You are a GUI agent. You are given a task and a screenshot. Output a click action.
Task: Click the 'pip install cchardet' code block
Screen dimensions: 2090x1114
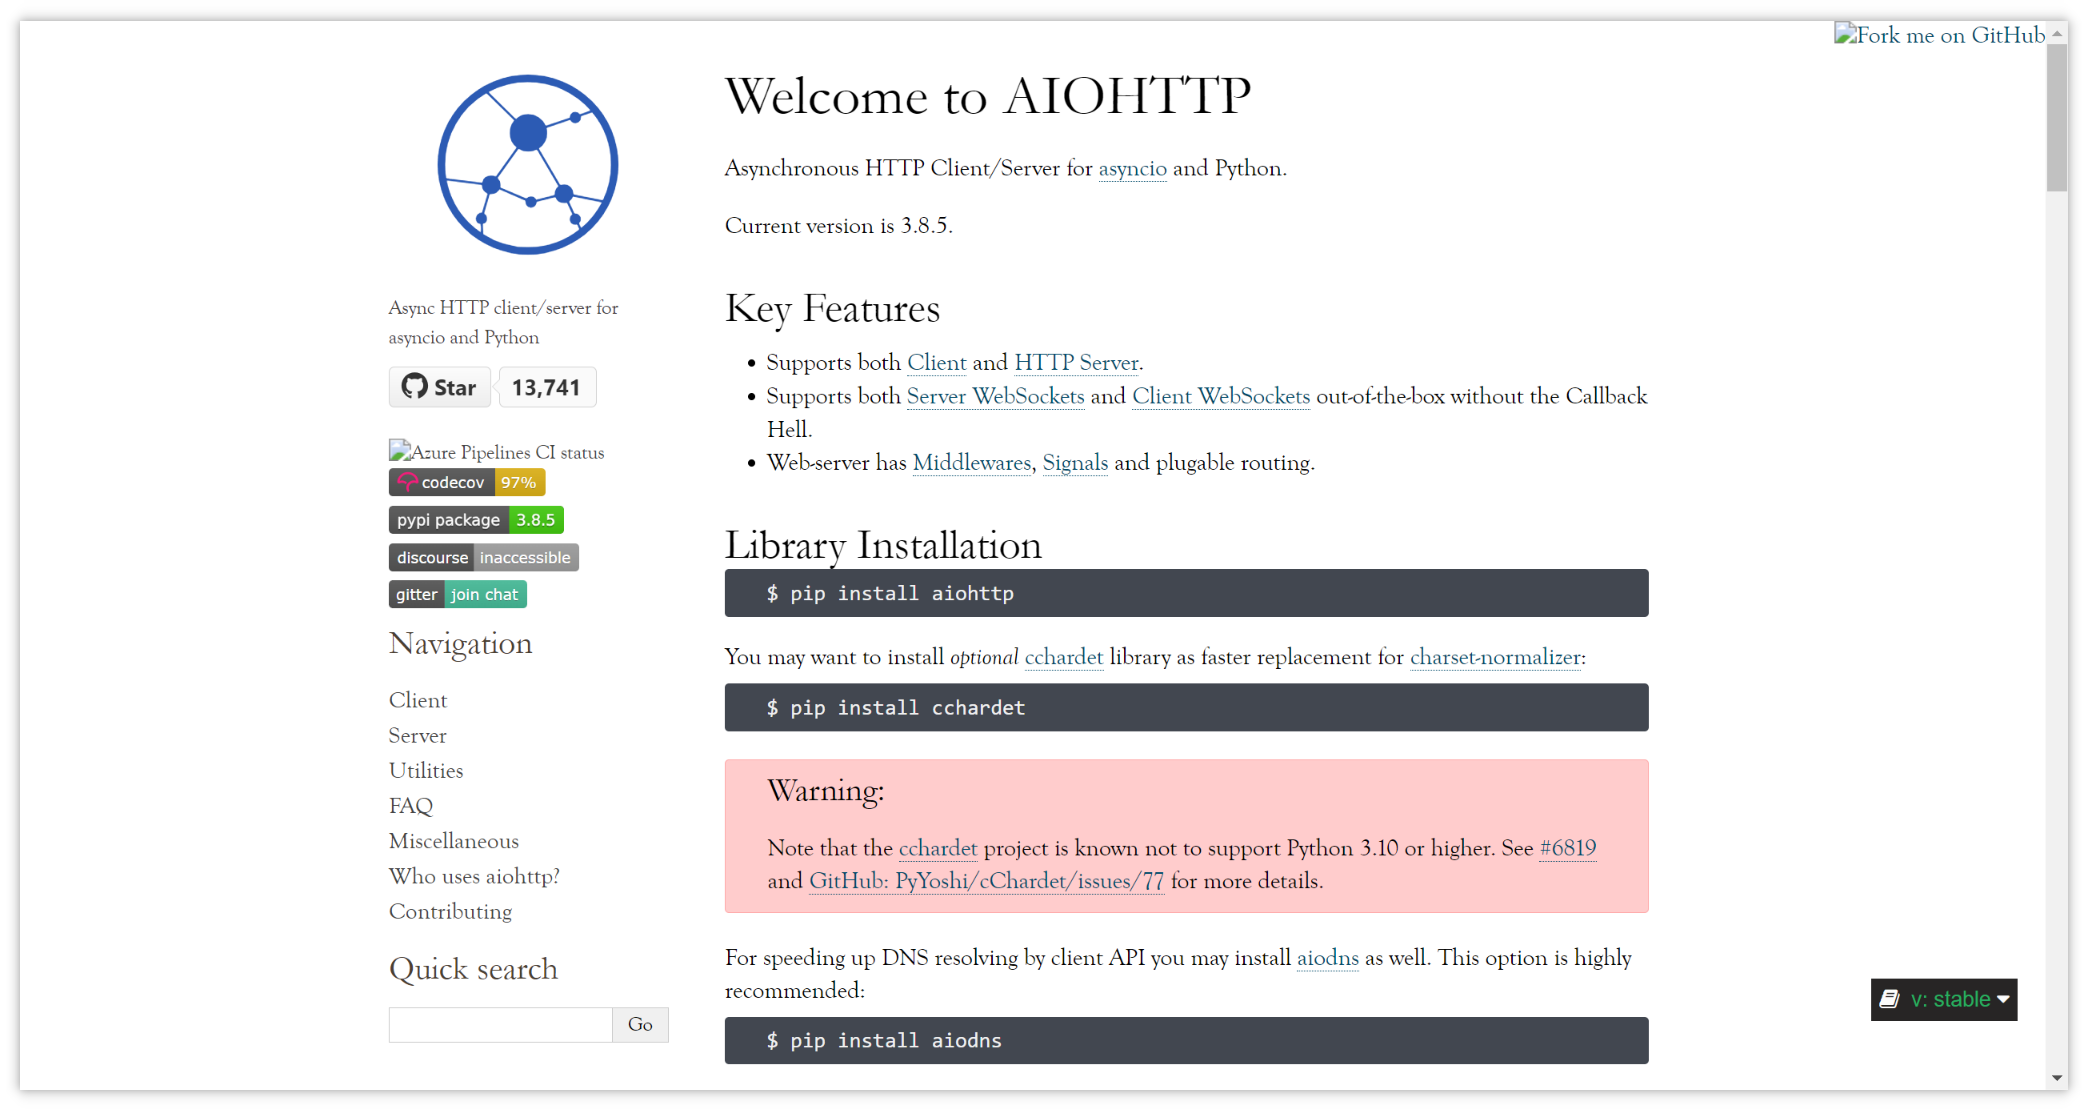[1186, 707]
